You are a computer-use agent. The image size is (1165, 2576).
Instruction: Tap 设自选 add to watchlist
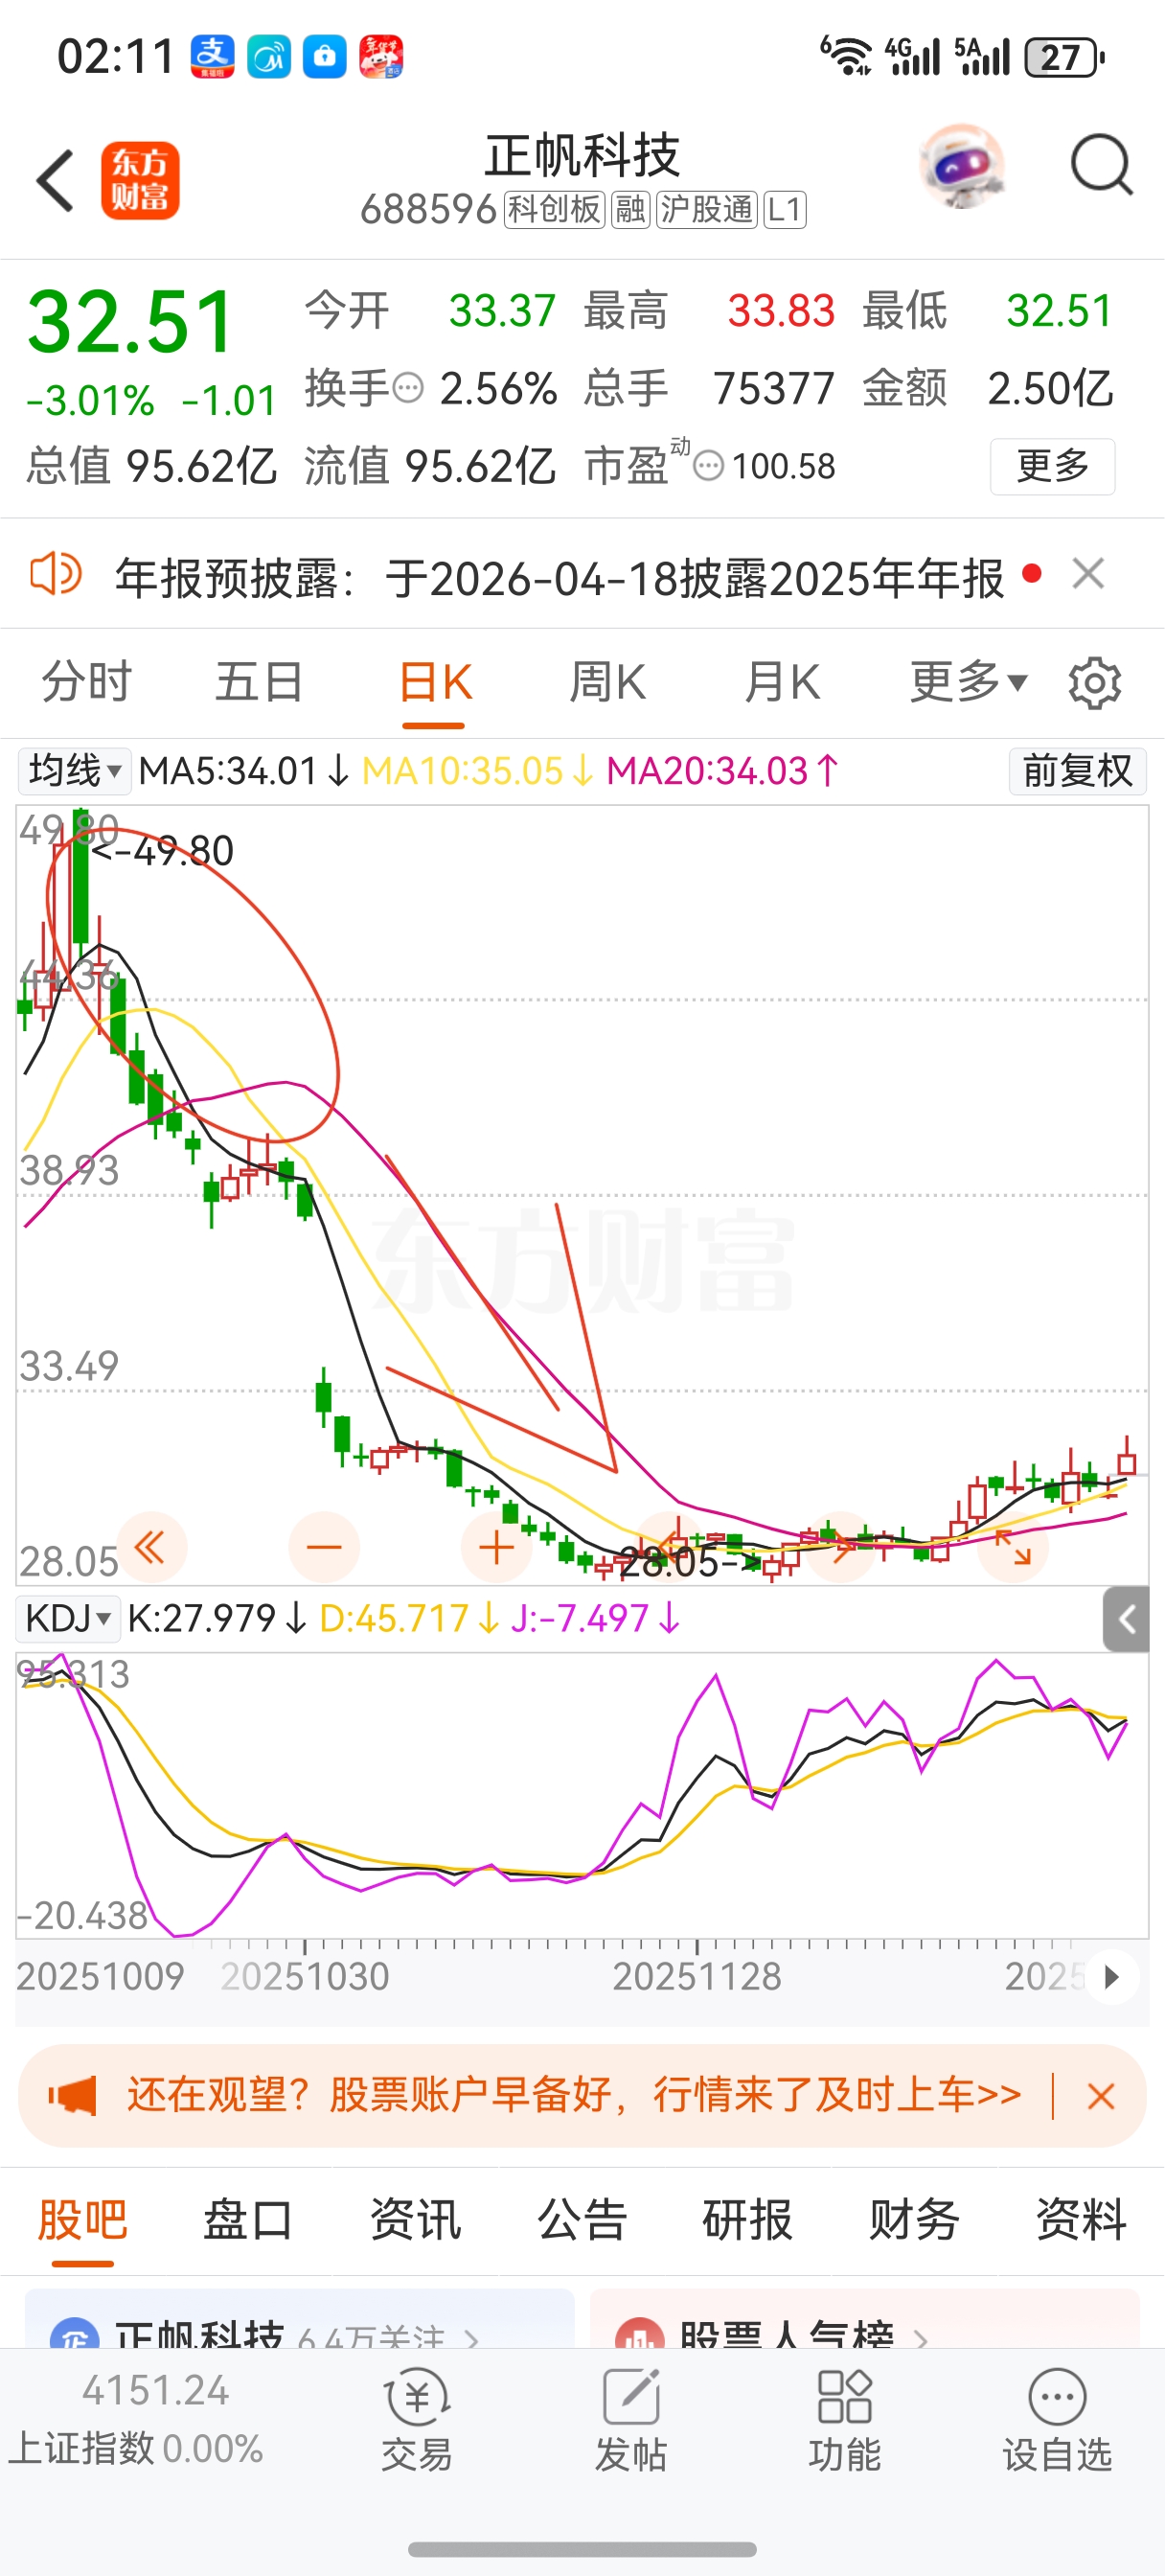[1057, 2420]
